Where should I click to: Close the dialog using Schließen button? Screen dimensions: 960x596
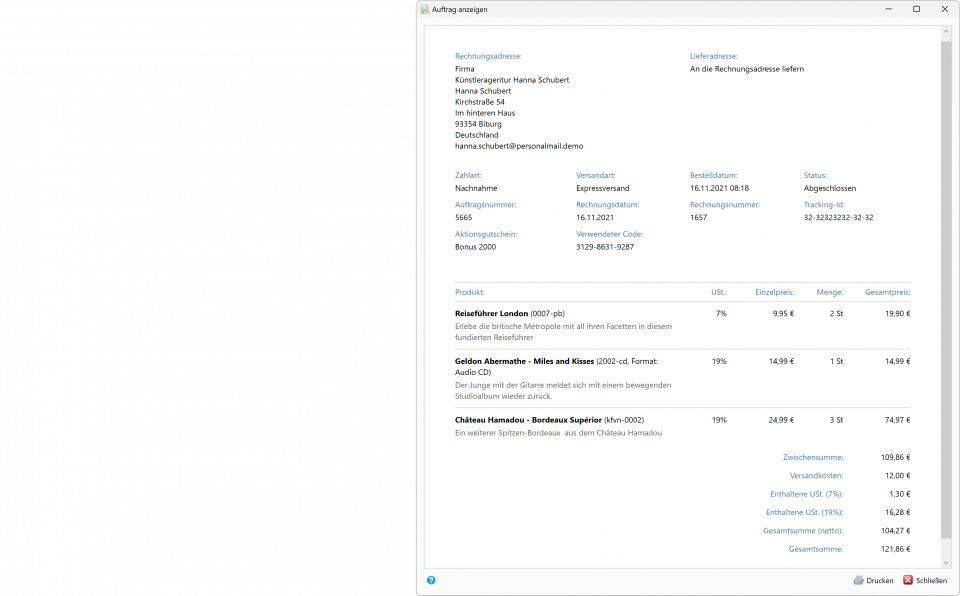coord(925,580)
